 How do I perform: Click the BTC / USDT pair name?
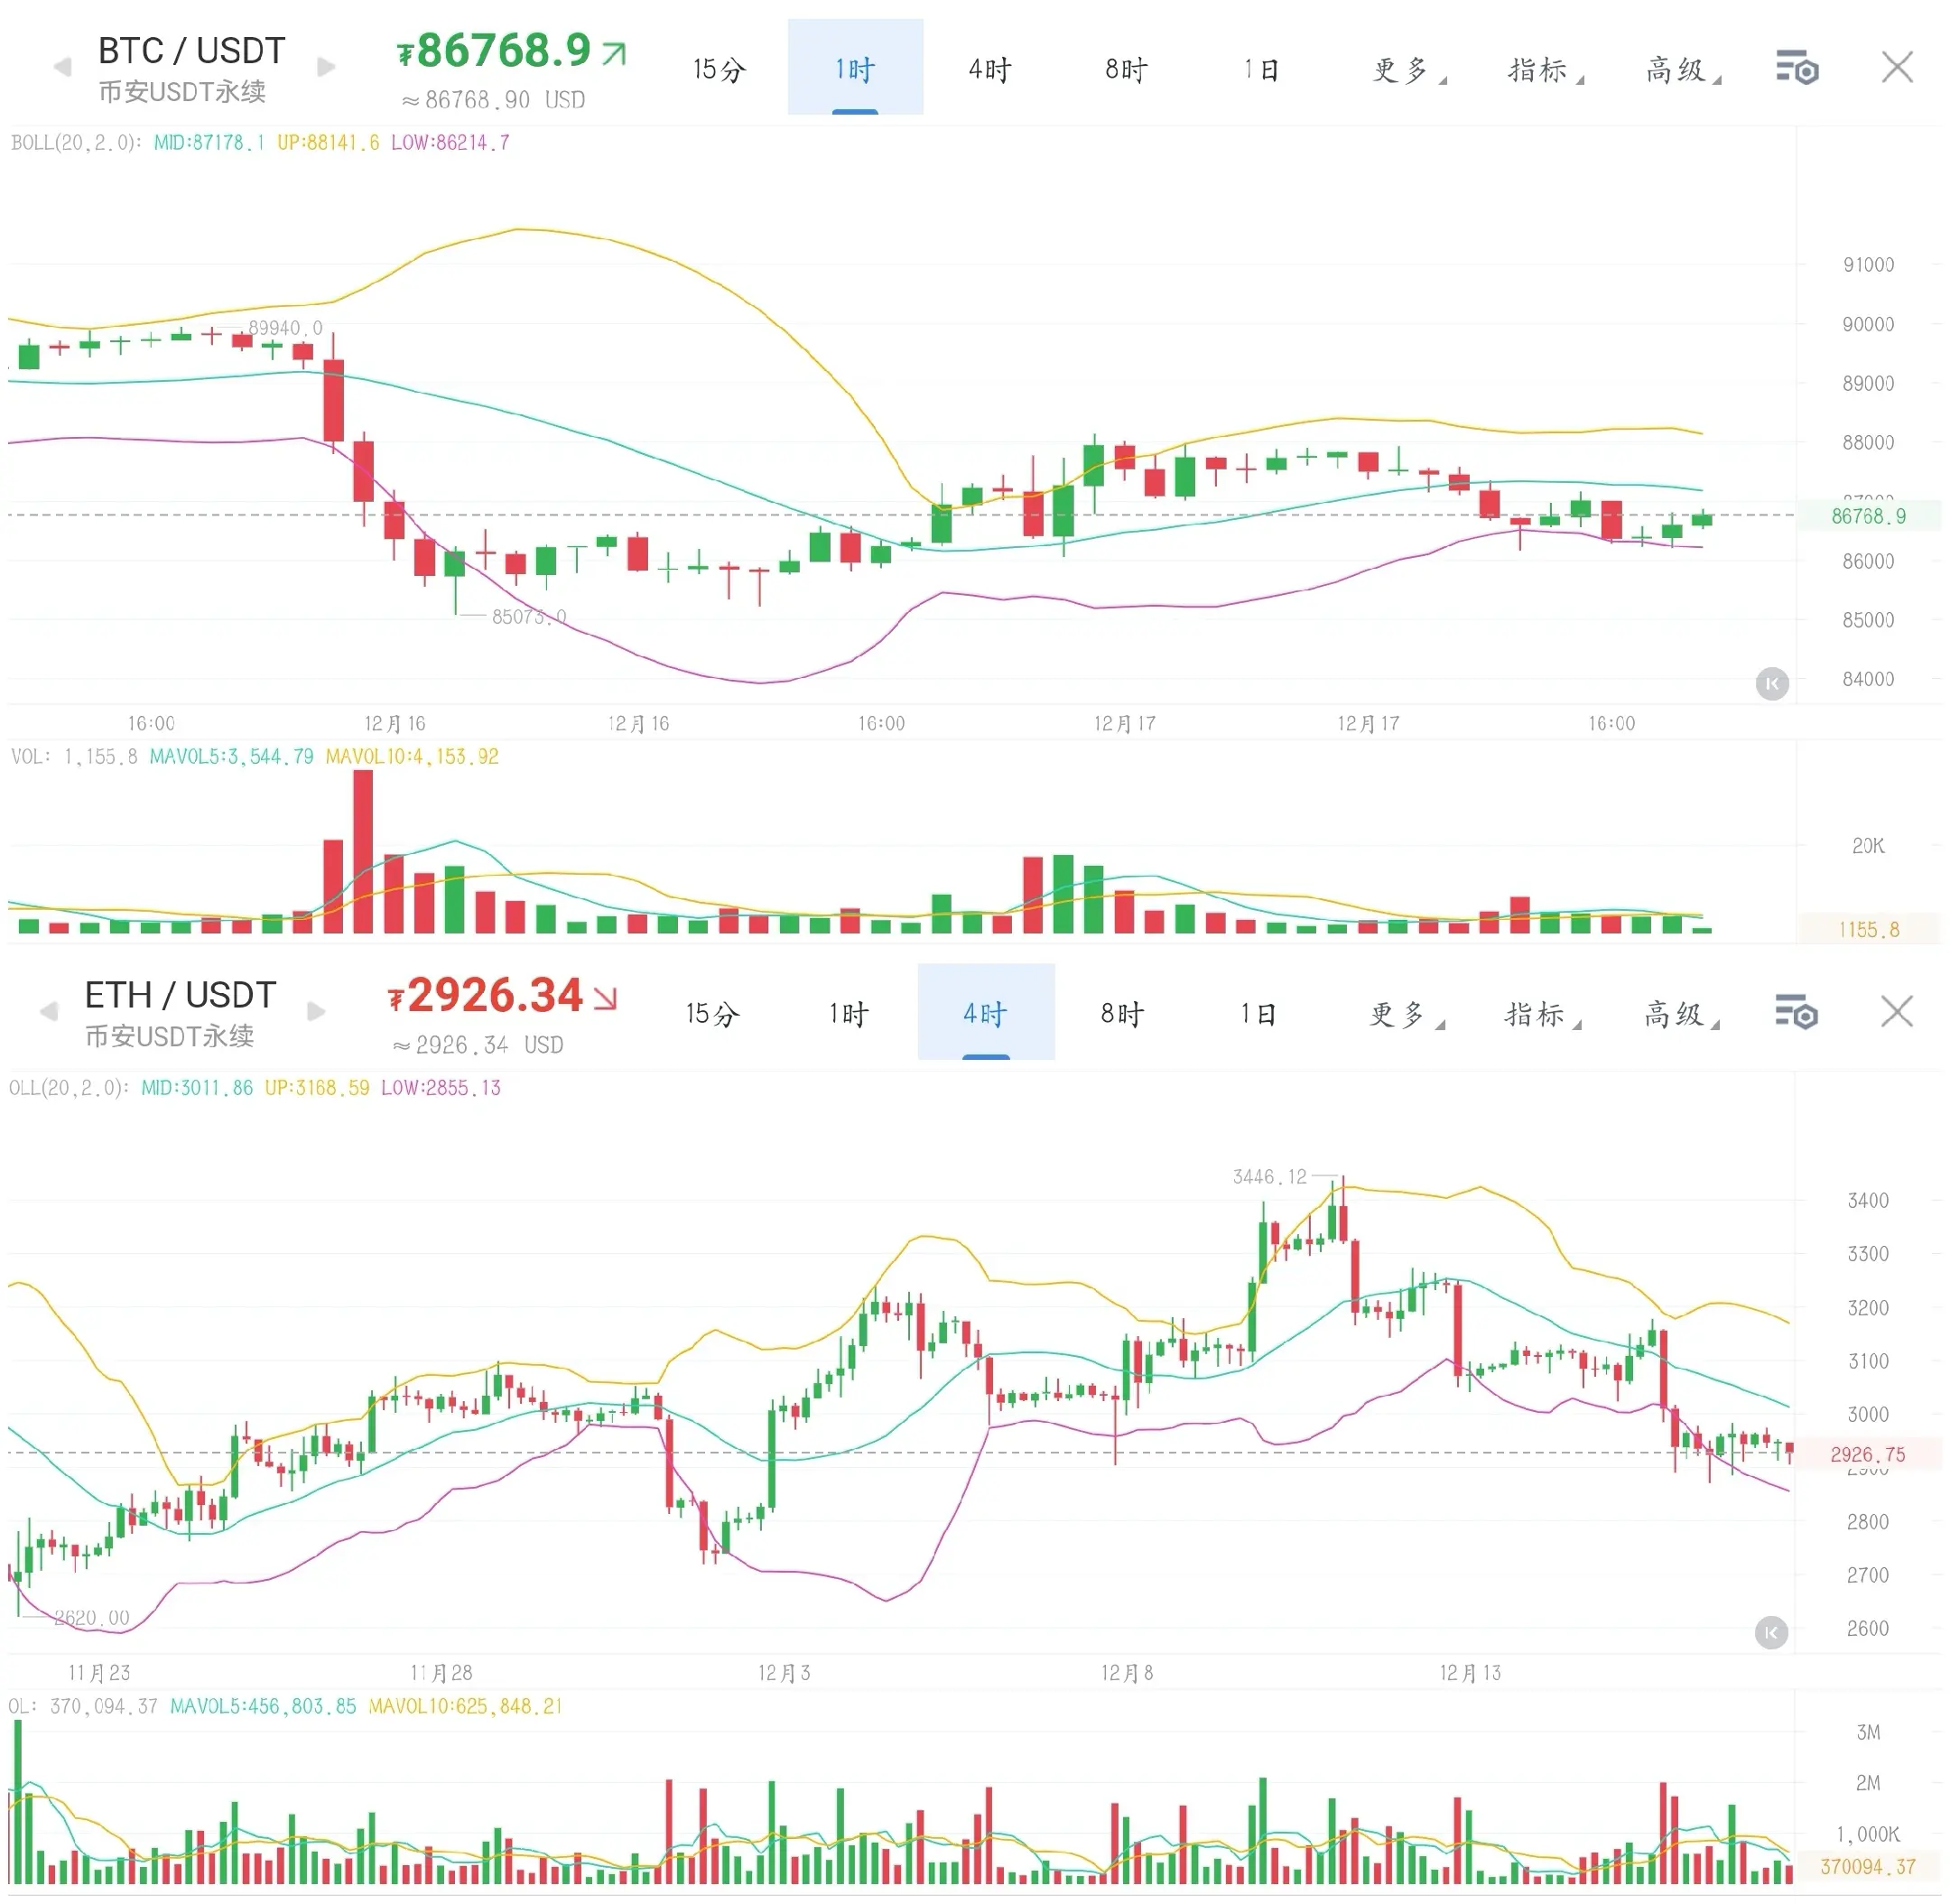coord(191,50)
